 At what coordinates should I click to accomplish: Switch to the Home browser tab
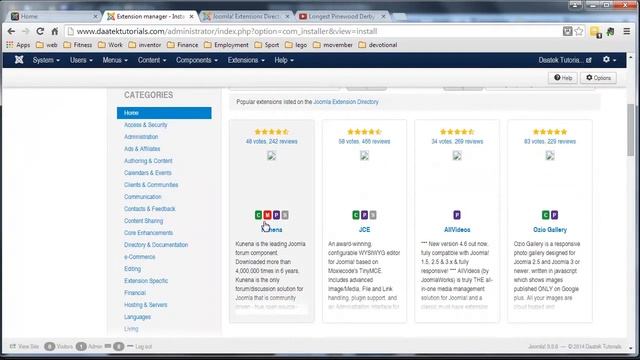pyautogui.click(x=54, y=16)
